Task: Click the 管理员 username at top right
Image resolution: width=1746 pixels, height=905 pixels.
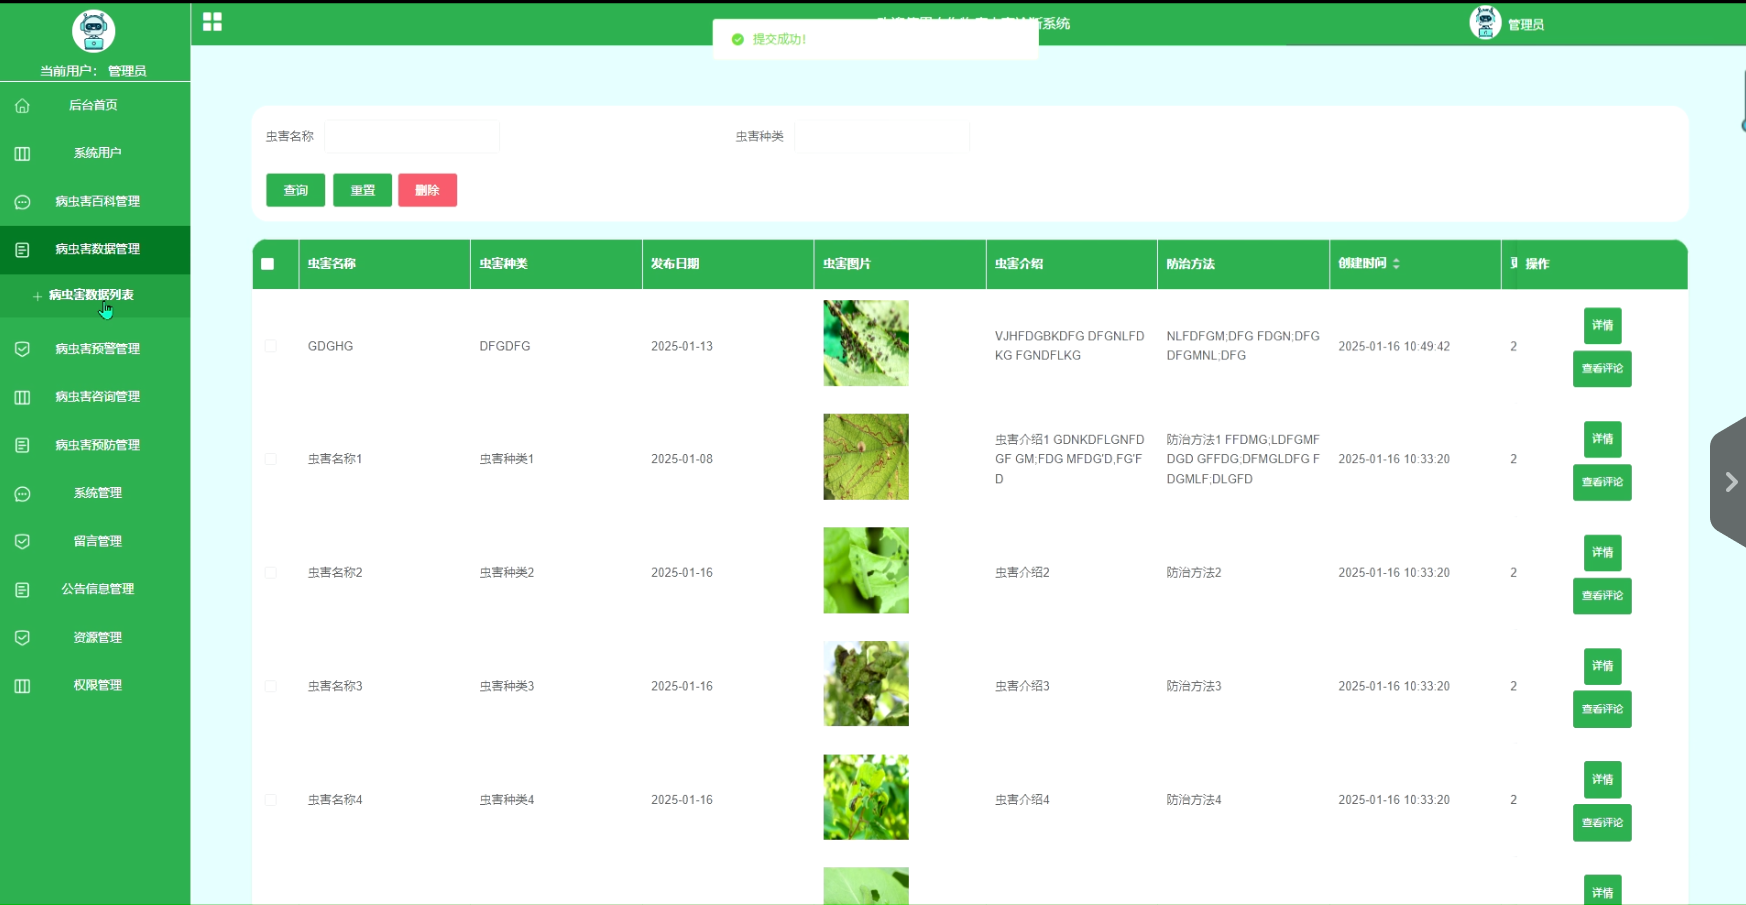Action: [1526, 25]
